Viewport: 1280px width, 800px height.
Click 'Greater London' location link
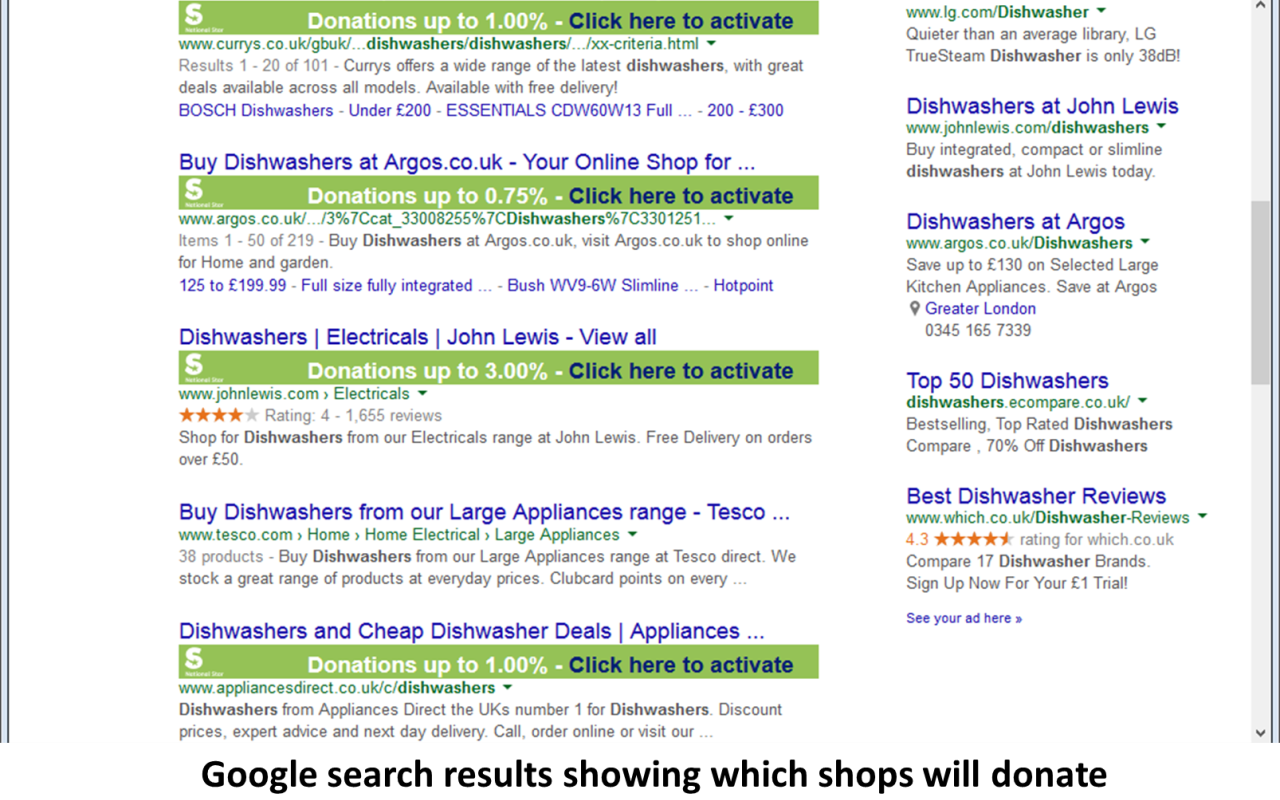980,309
